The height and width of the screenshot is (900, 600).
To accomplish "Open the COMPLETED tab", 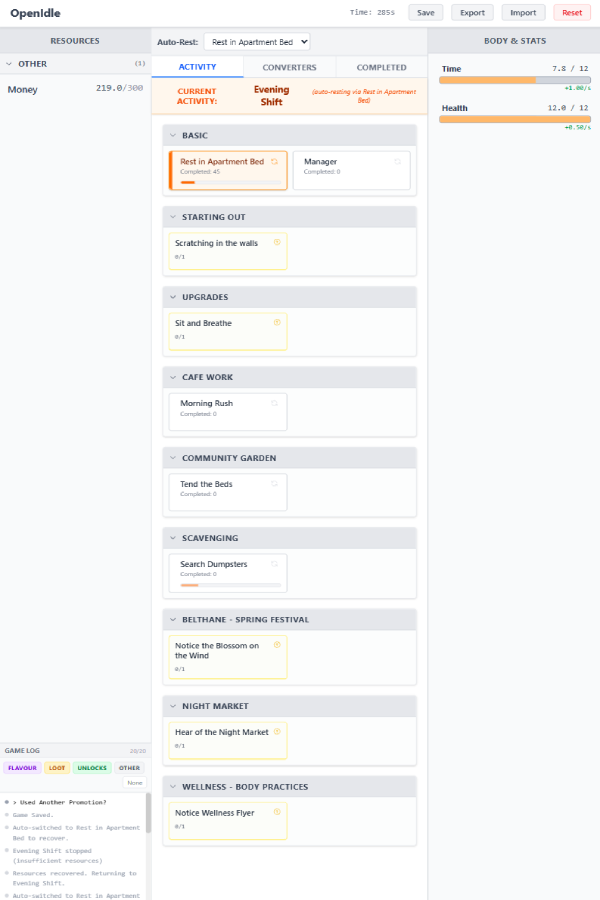I will coord(381,67).
